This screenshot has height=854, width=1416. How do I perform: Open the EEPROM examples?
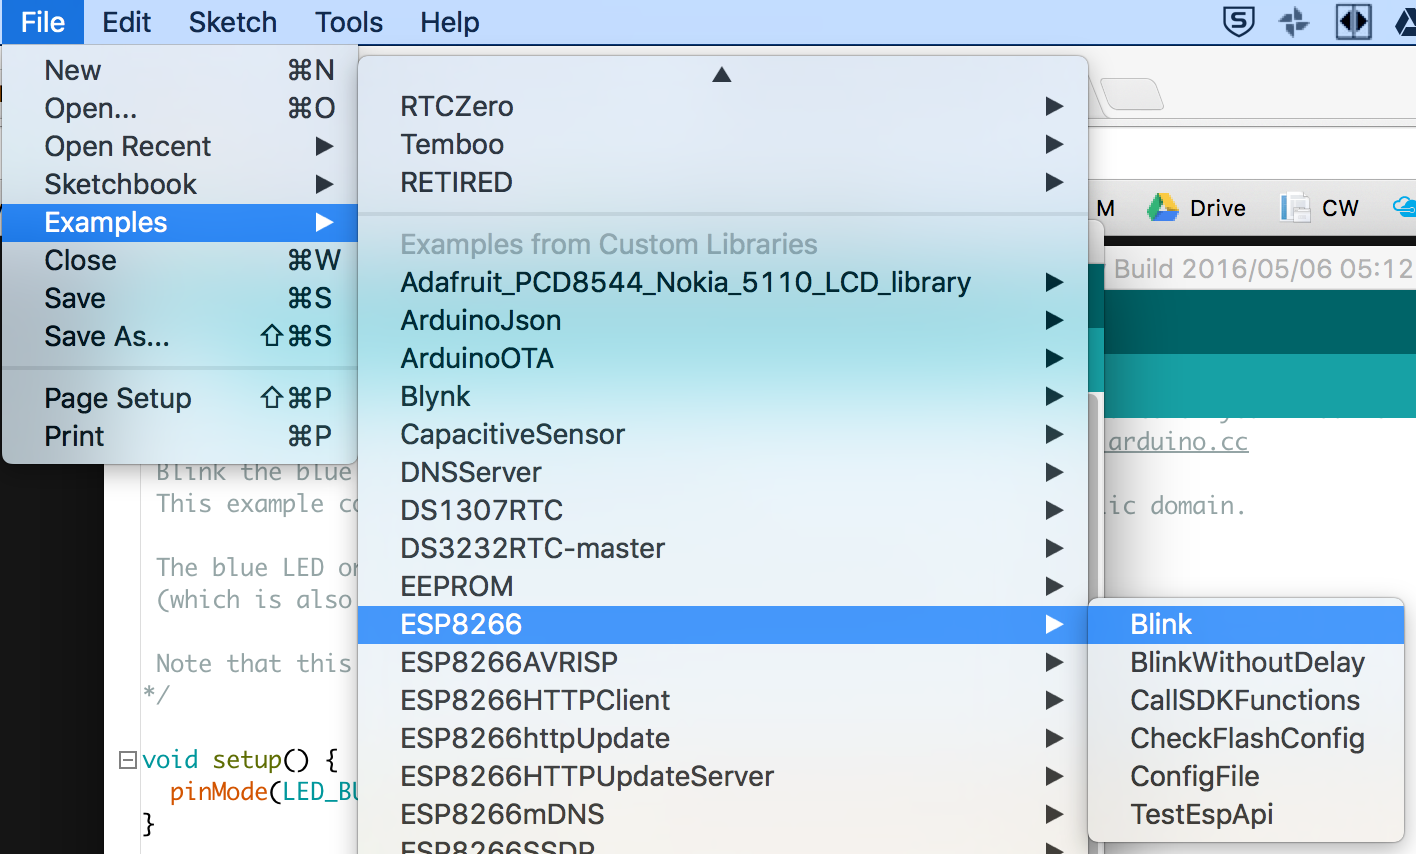pyautogui.click(x=723, y=586)
